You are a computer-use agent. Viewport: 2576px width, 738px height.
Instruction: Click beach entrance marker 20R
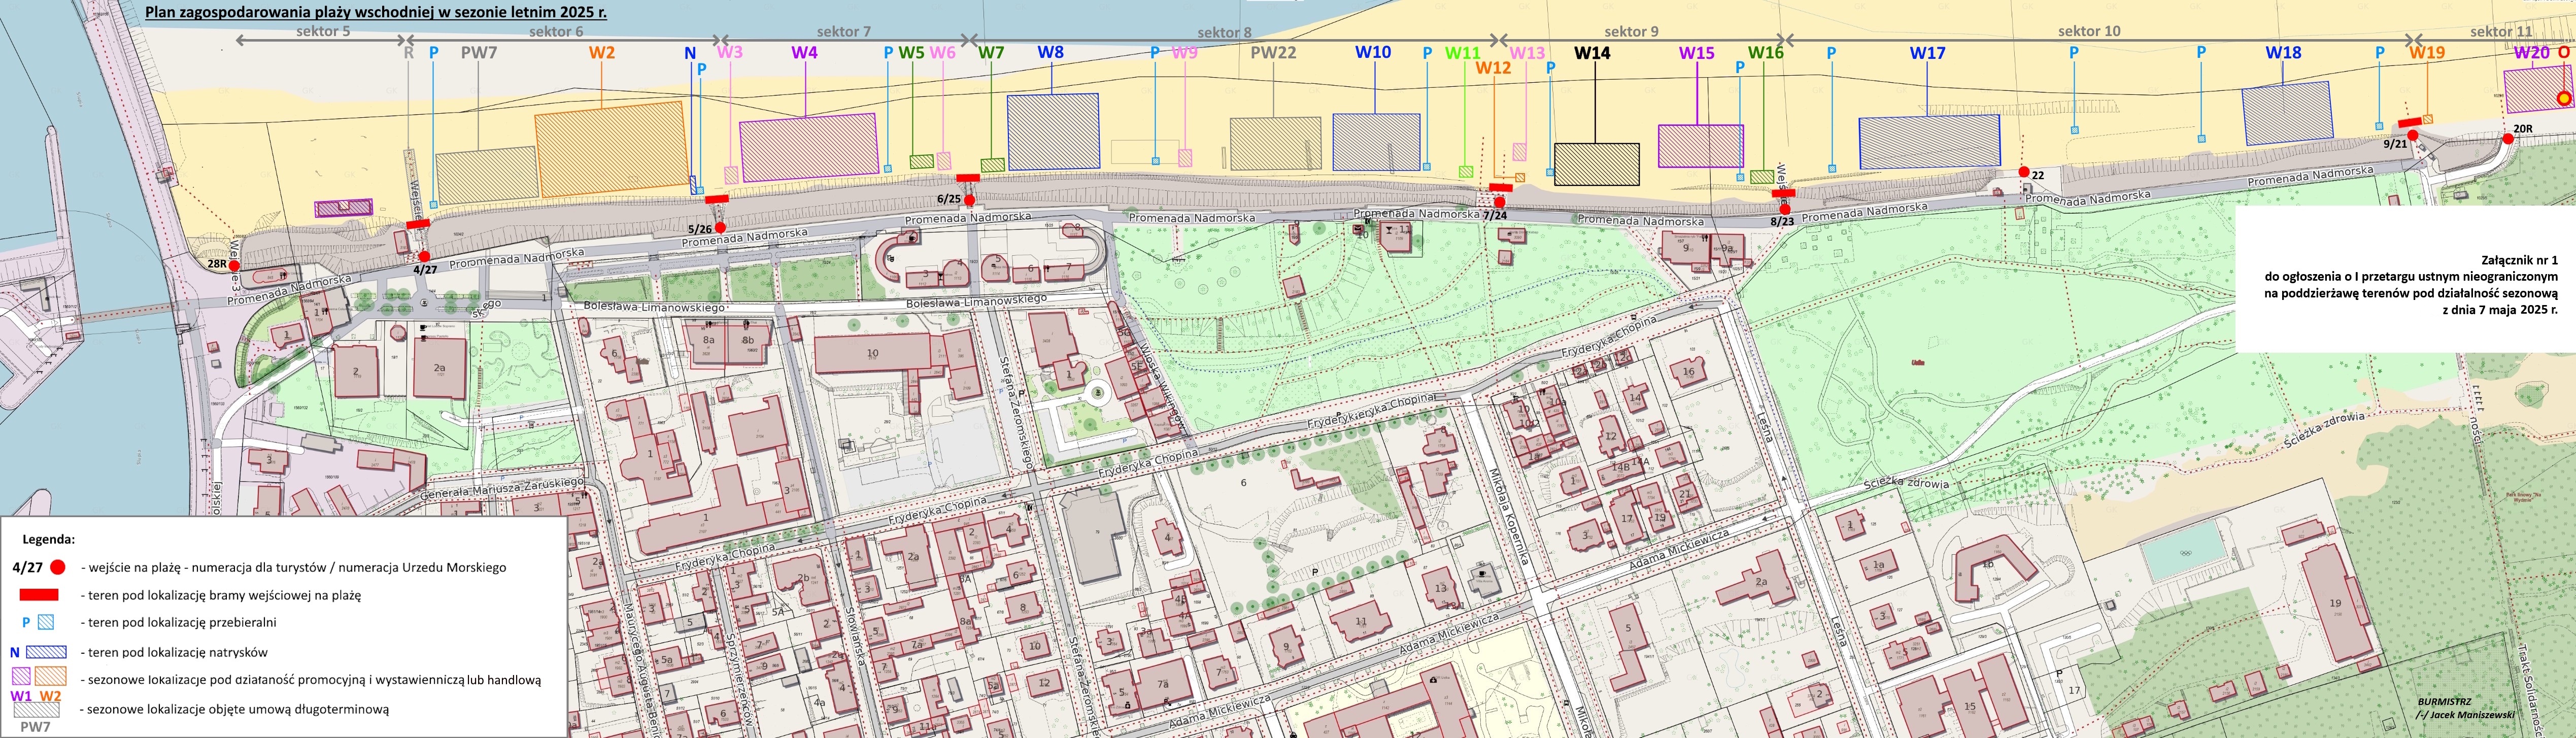click(2507, 139)
